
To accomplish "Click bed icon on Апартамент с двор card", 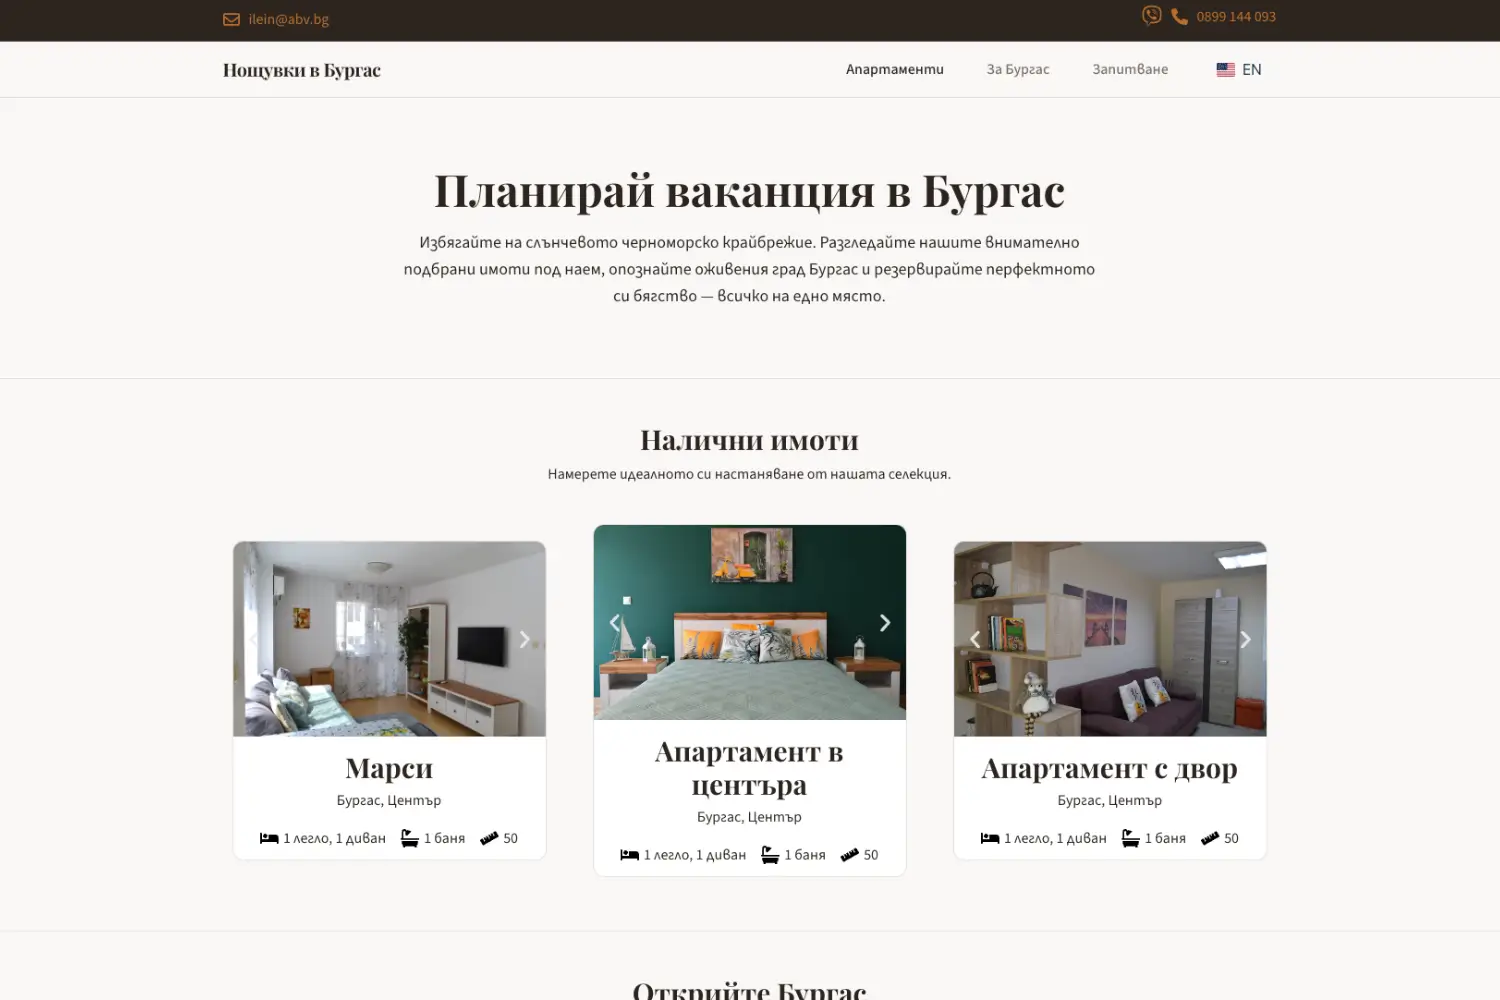I will click(x=990, y=838).
